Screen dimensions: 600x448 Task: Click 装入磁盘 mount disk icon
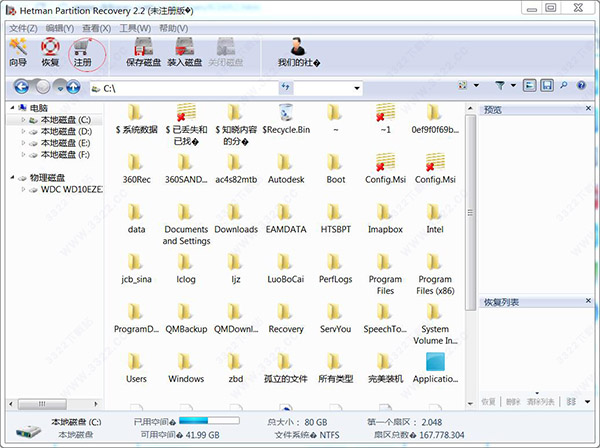(184, 52)
